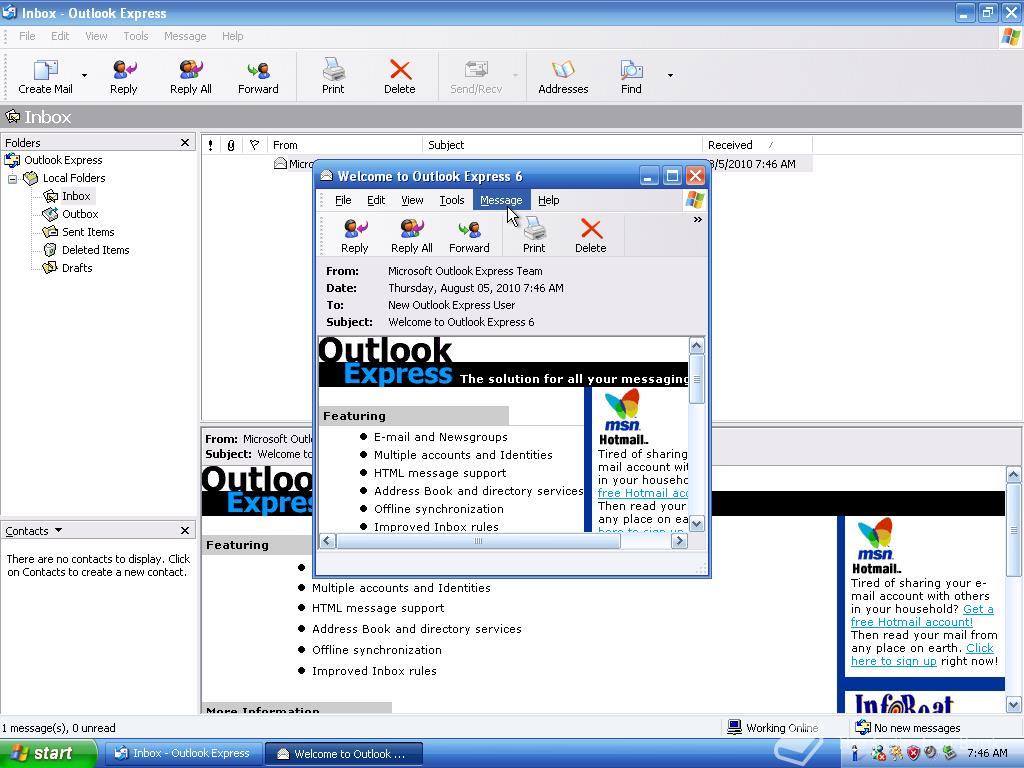Click the taskbar clock showing 7:46 AM
This screenshot has height=768, width=1024.
click(x=987, y=754)
